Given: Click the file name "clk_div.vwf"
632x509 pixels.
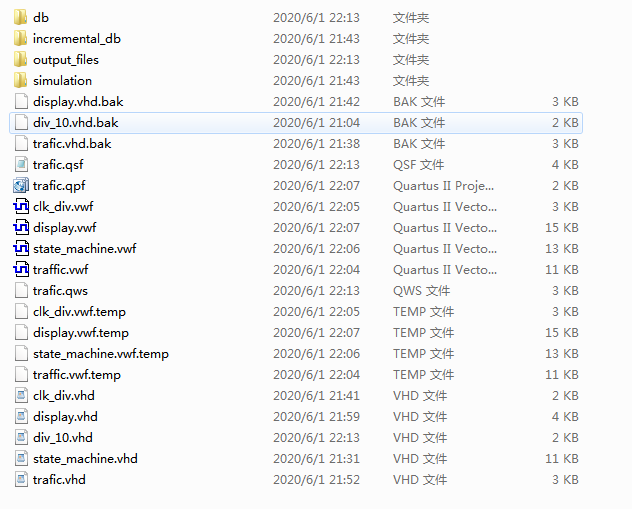Looking at the screenshot, I should pyautogui.click(x=63, y=206).
